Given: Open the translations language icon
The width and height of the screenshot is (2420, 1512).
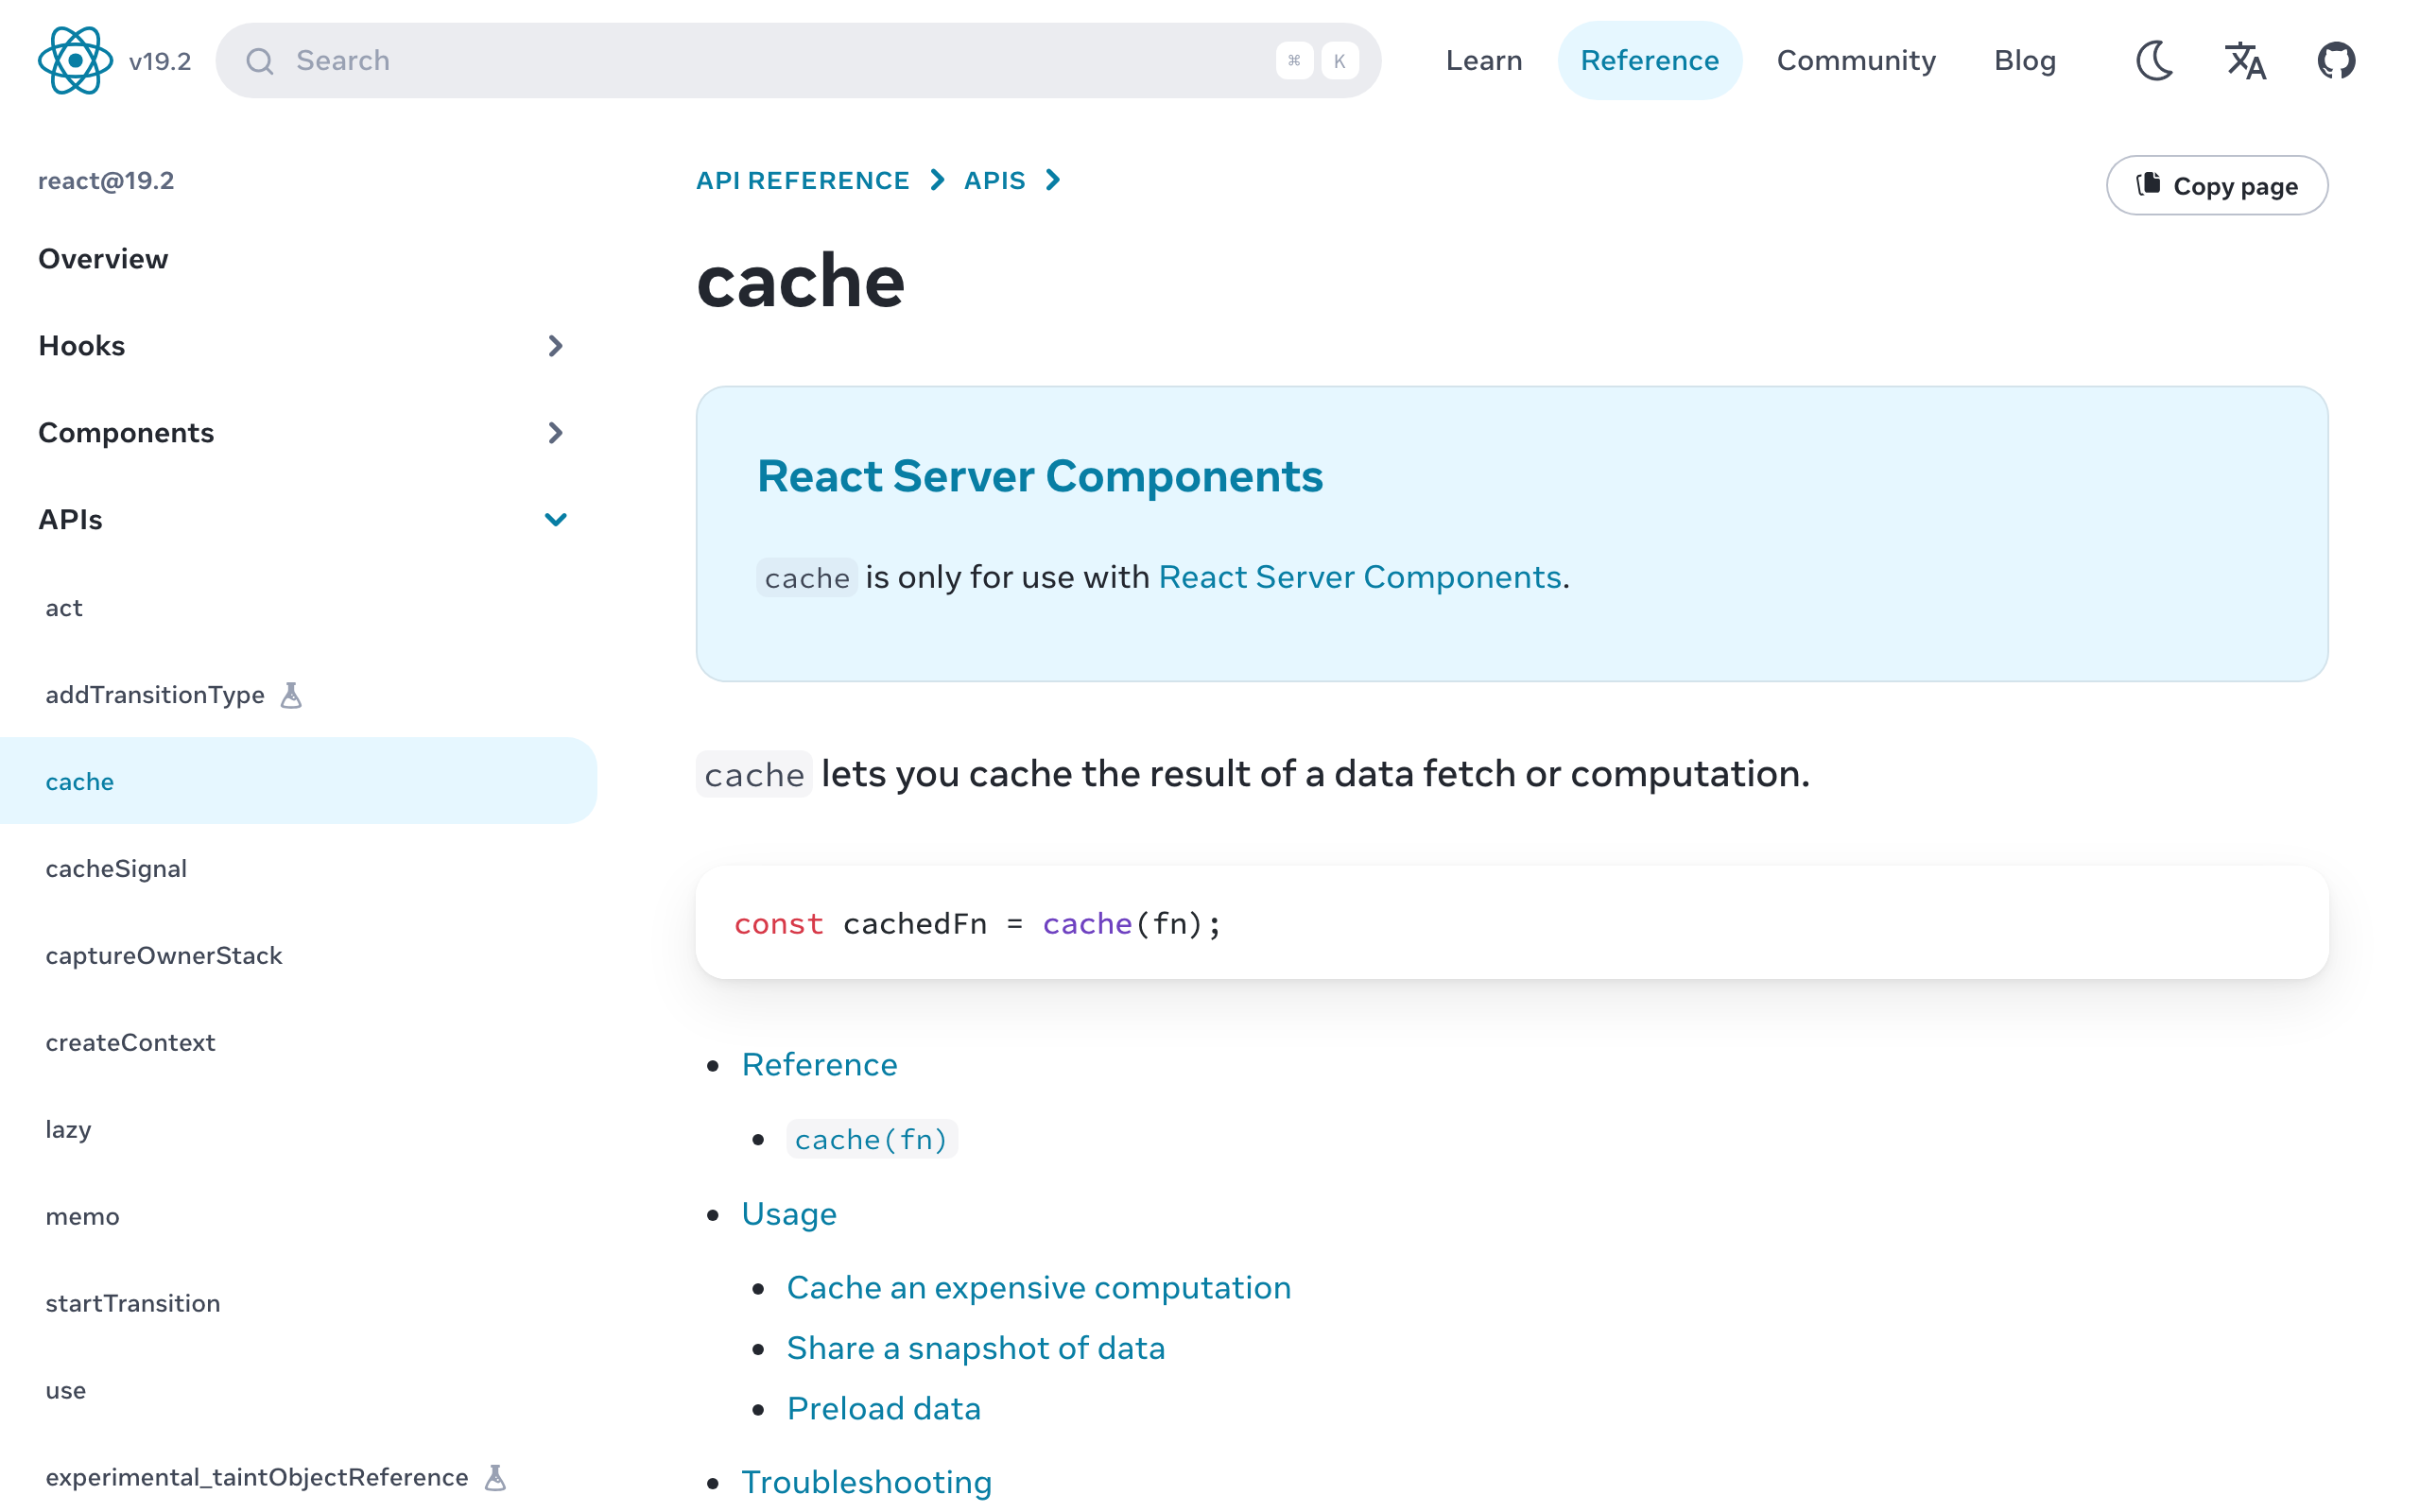Looking at the screenshot, I should 2245,60.
